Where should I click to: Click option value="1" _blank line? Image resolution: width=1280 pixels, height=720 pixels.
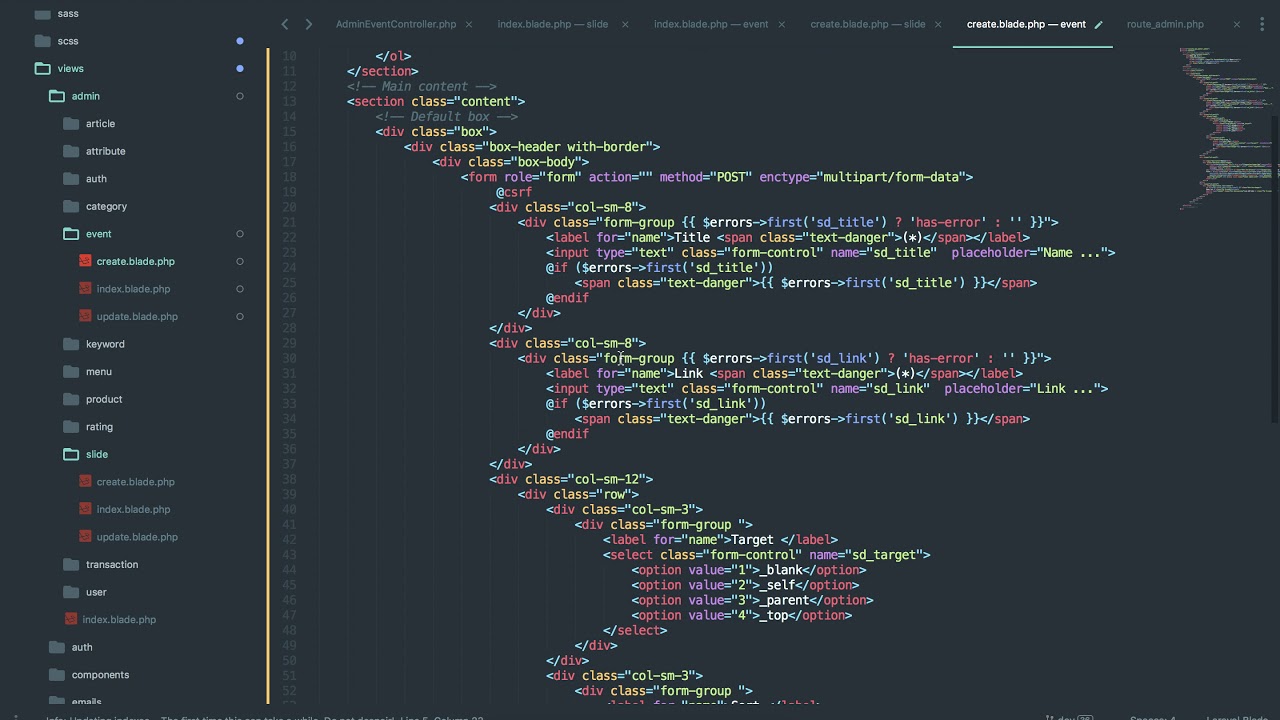click(749, 570)
